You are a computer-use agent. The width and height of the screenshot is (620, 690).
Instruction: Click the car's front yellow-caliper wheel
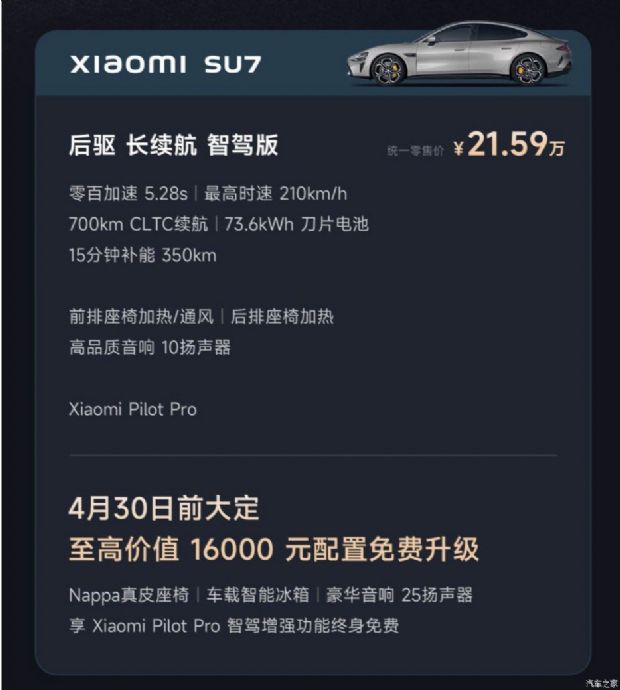(388, 70)
